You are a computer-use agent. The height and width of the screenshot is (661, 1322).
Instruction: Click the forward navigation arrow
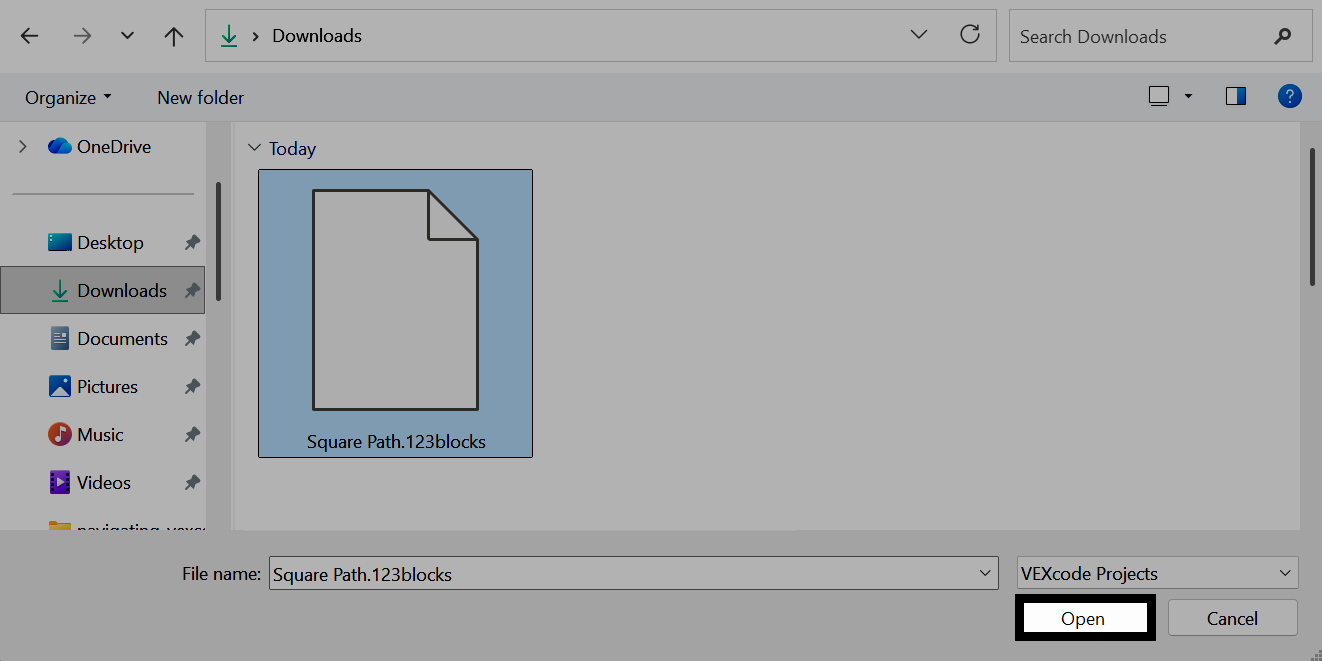[x=82, y=36]
